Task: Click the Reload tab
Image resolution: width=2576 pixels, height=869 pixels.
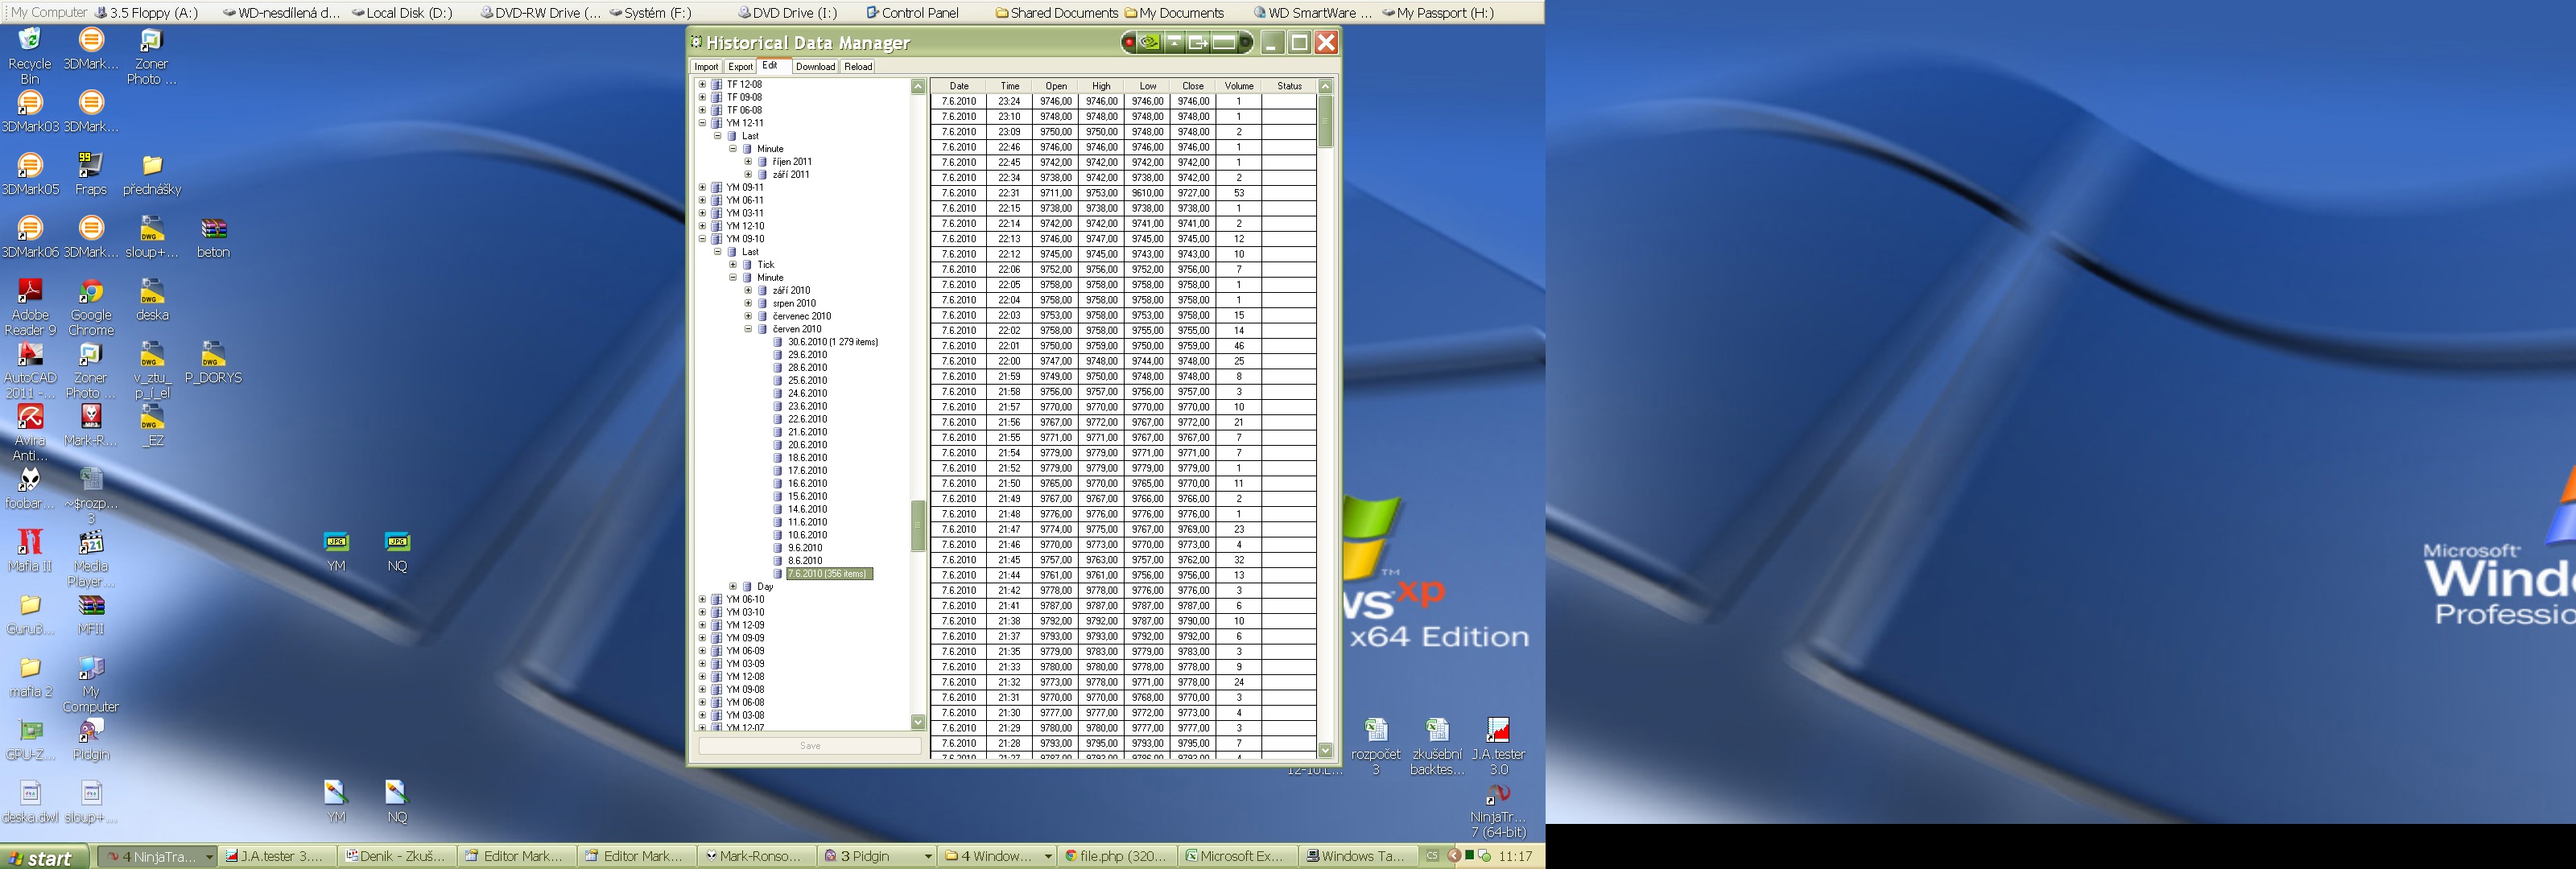Action: (858, 67)
